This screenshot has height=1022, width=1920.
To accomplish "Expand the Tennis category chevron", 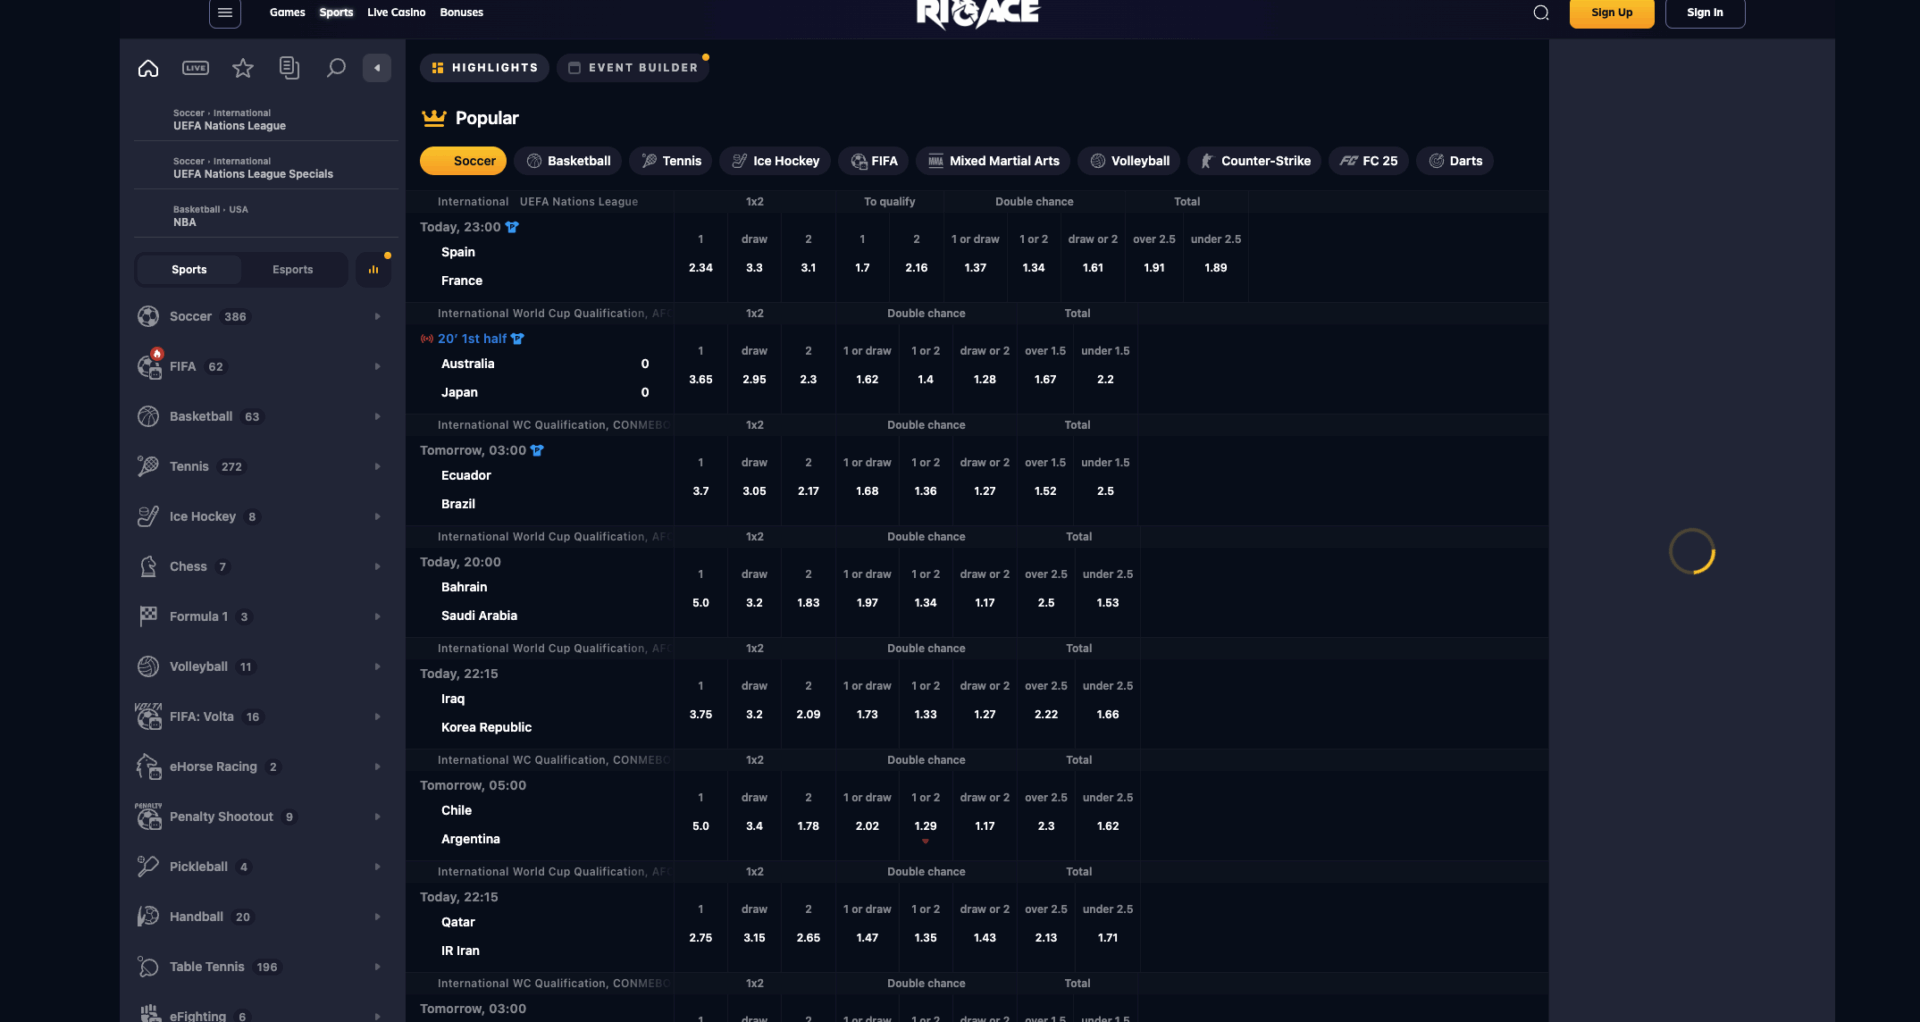I will (377, 467).
